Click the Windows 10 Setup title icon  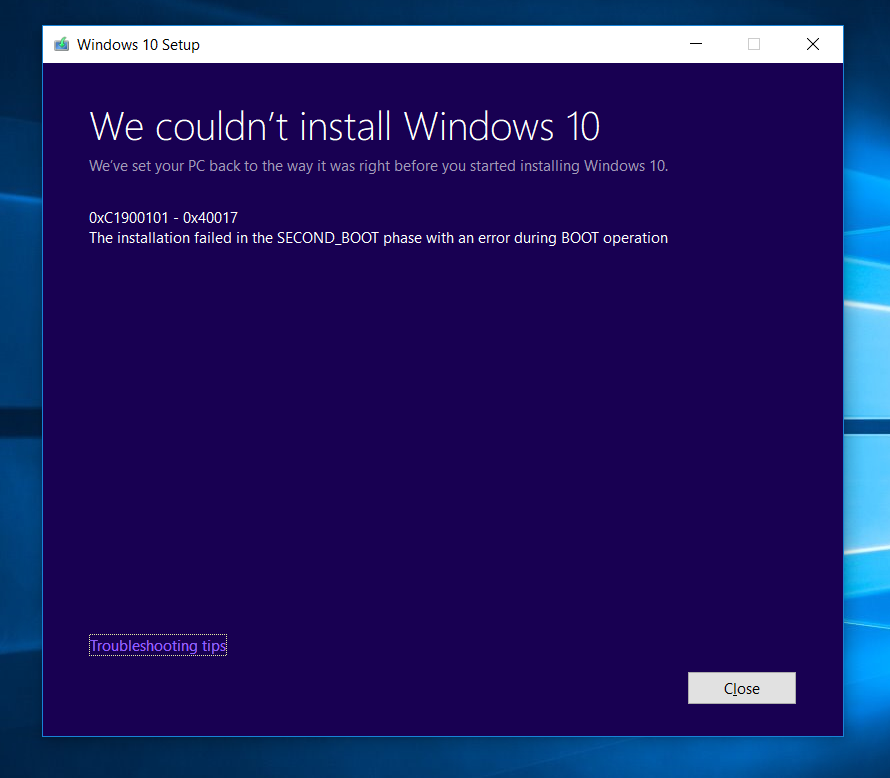61,44
